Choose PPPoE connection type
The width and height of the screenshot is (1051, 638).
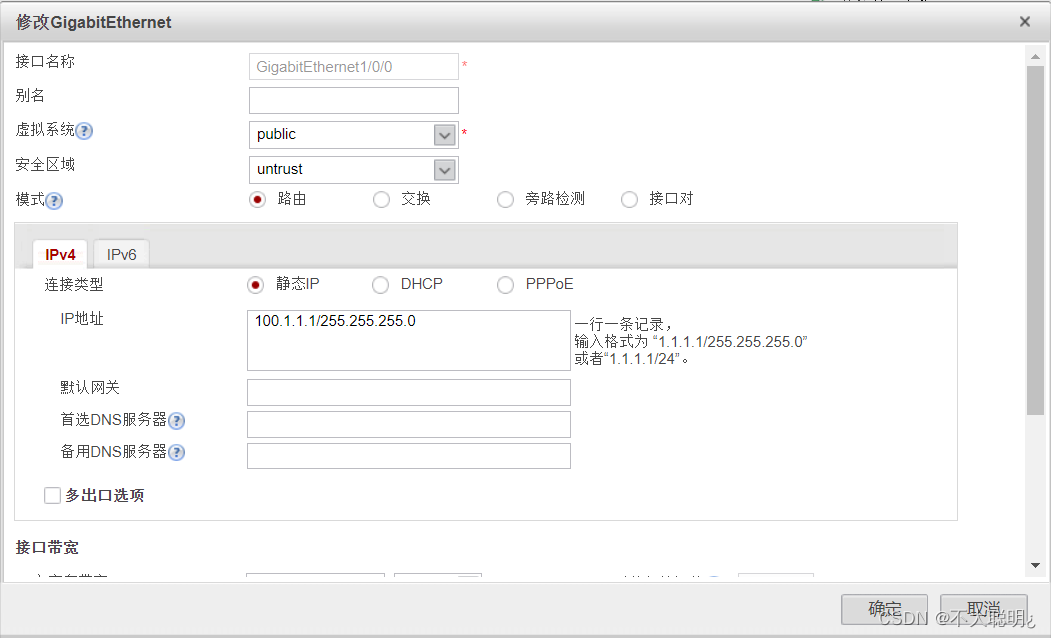[x=505, y=285]
